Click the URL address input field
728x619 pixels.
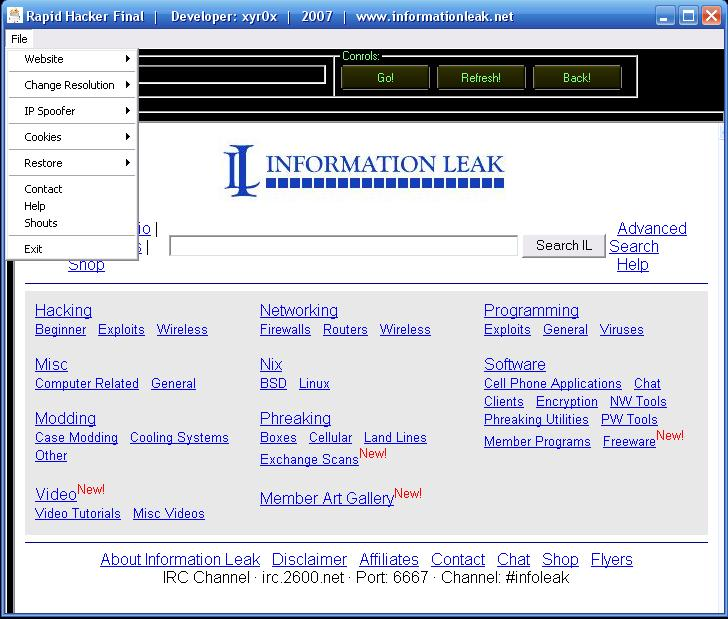point(231,74)
